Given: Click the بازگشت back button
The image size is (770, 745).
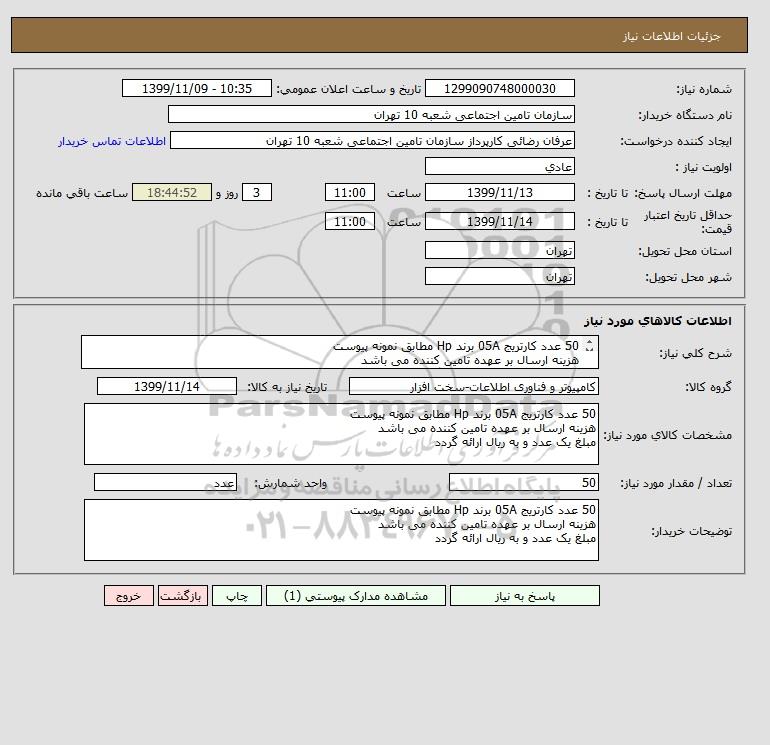Looking at the screenshot, I should 183,596.
